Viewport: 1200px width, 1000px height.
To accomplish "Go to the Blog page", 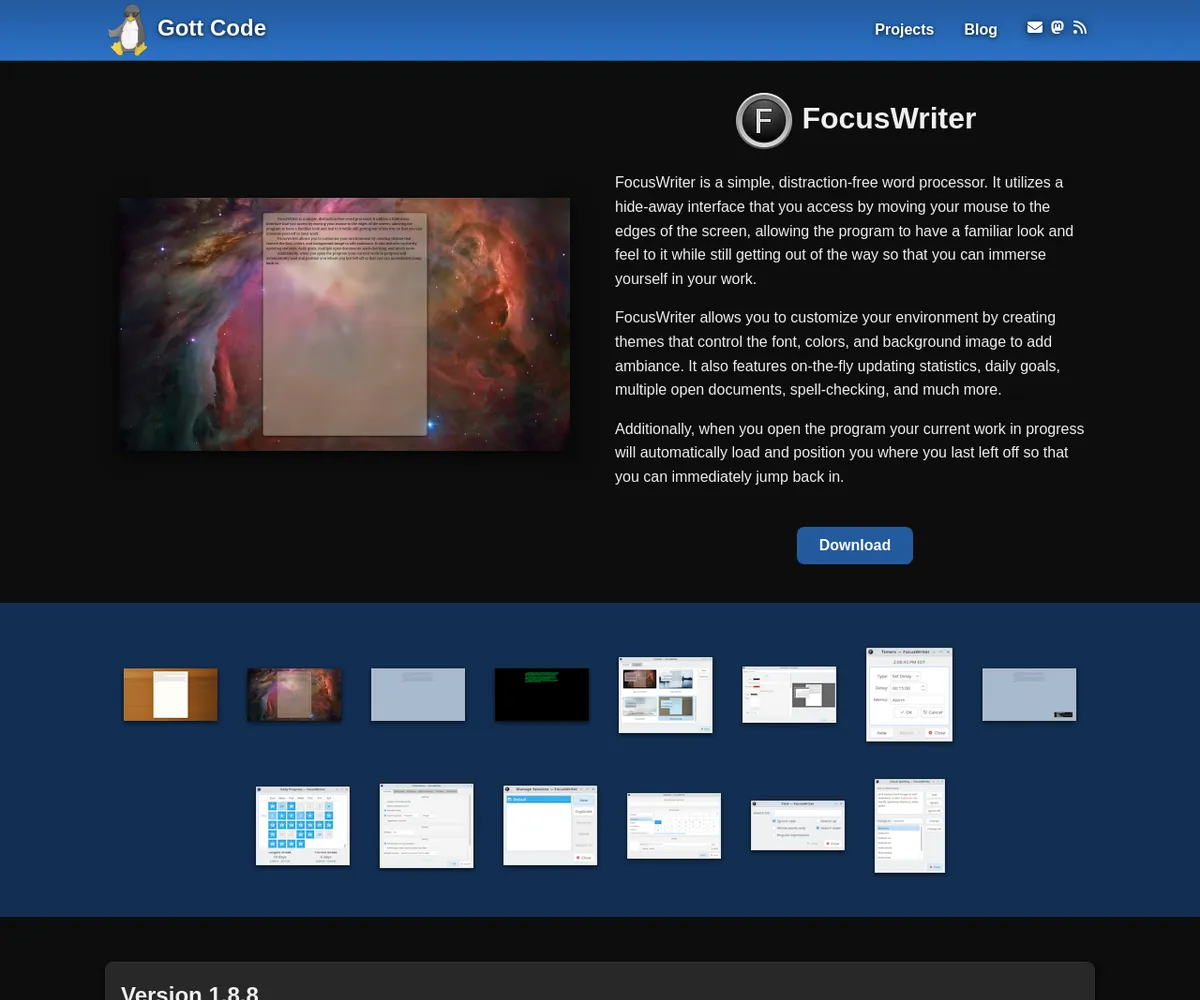I will [x=980, y=30].
